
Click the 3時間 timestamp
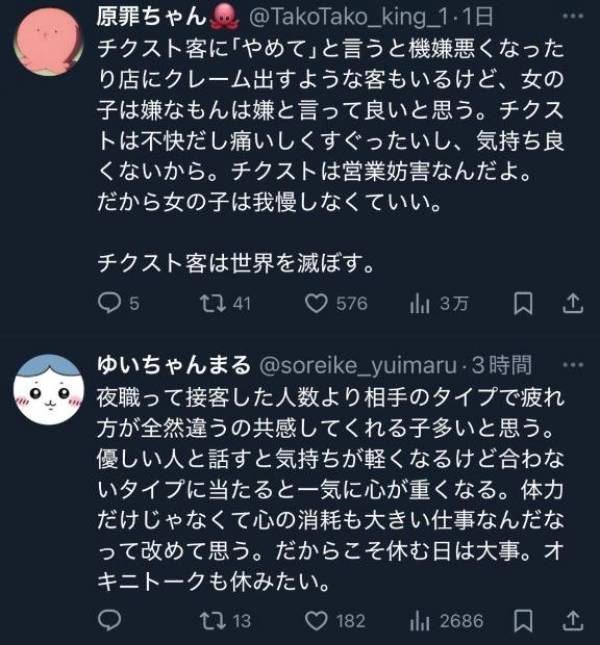(x=502, y=366)
